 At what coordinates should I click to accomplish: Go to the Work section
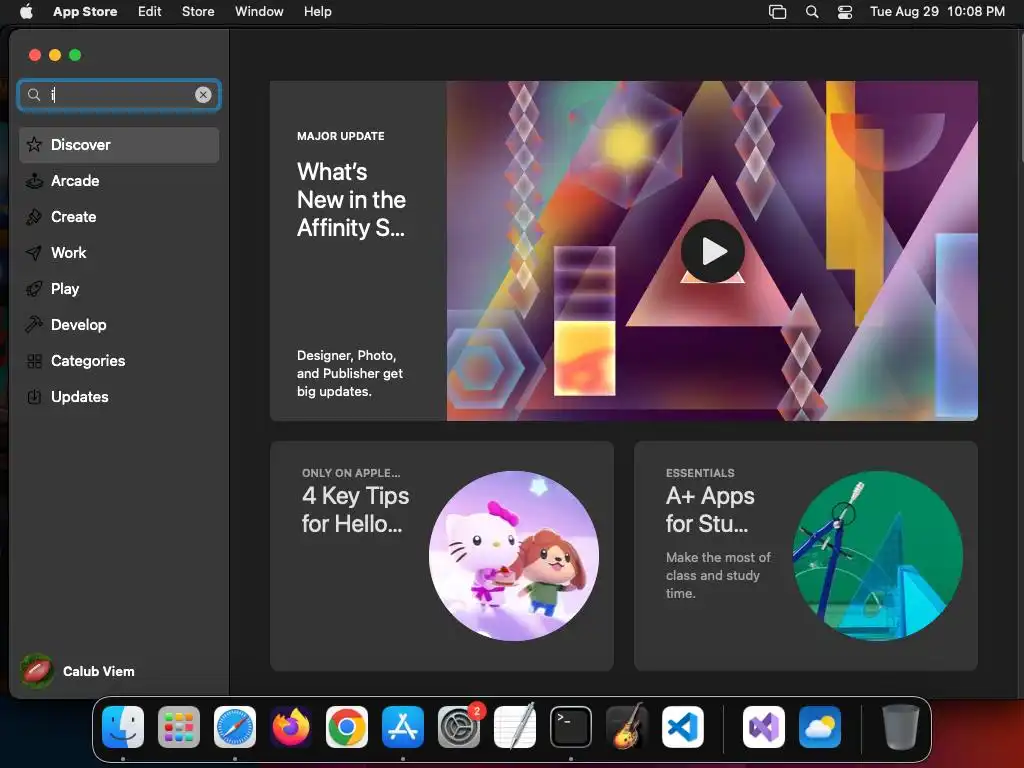click(x=119, y=253)
